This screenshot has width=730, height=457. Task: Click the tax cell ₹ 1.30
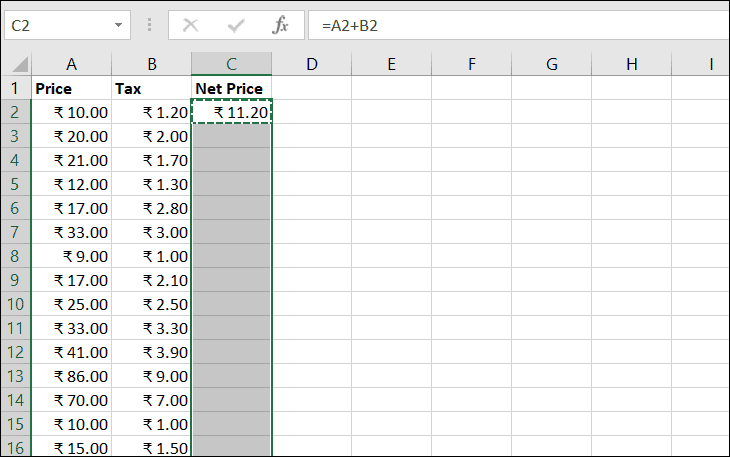151,184
